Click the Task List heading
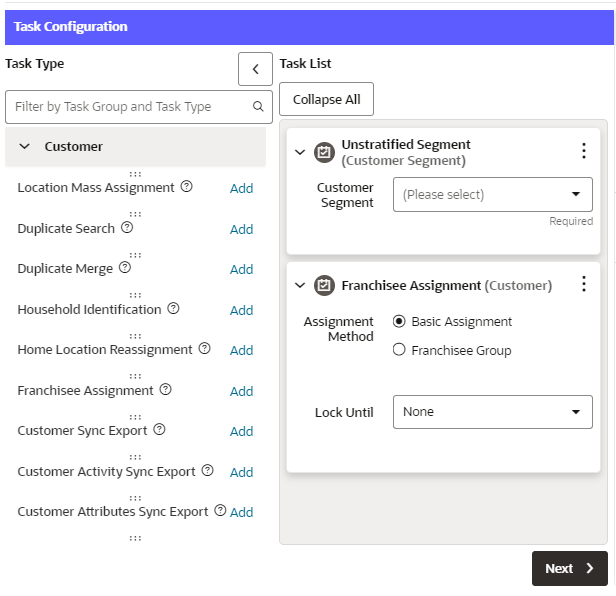Viewport: 616px width, 596px height. tap(305, 63)
